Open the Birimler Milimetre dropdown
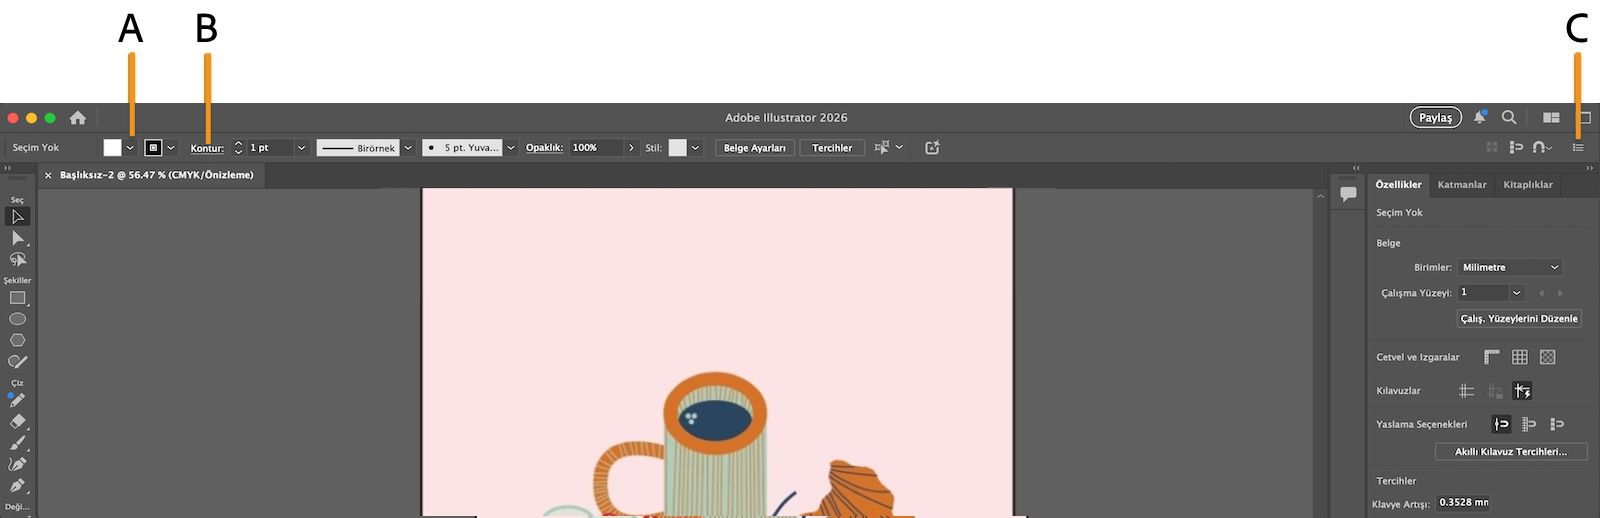The height and width of the screenshot is (518, 1600). [1510, 267]
